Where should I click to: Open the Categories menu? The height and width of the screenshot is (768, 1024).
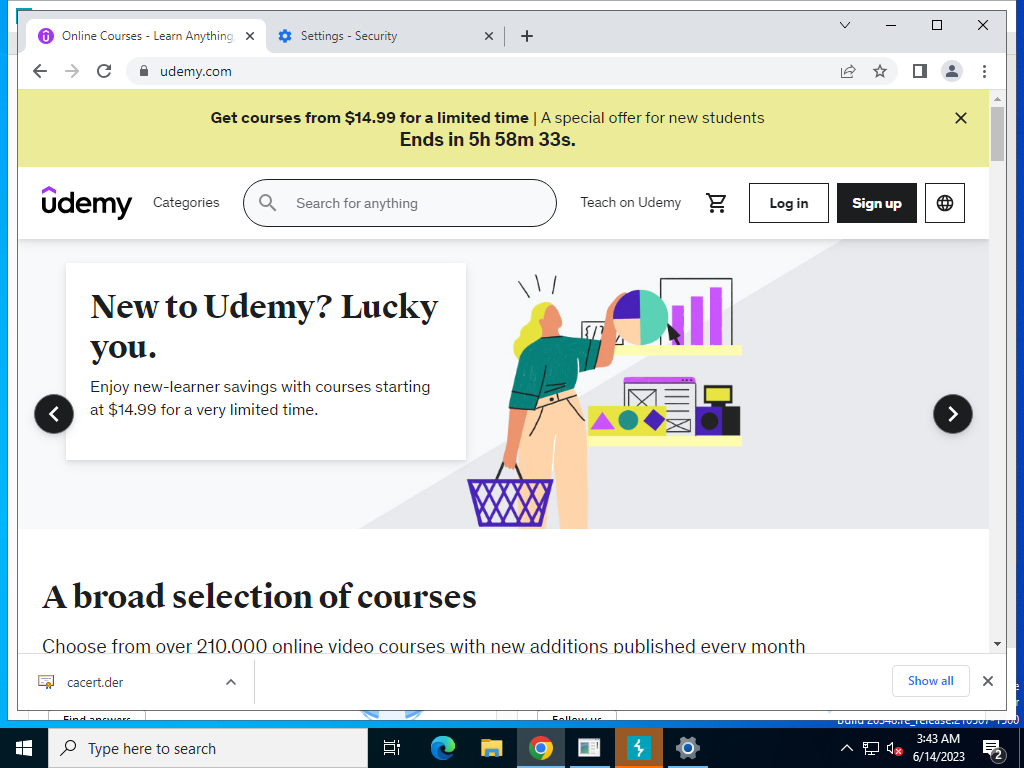click(x=186, y=202)
